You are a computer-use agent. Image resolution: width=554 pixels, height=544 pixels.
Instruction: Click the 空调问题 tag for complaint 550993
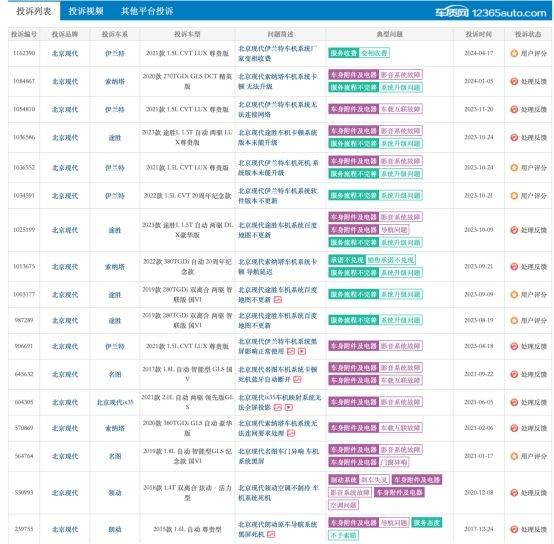click(343, 505)
